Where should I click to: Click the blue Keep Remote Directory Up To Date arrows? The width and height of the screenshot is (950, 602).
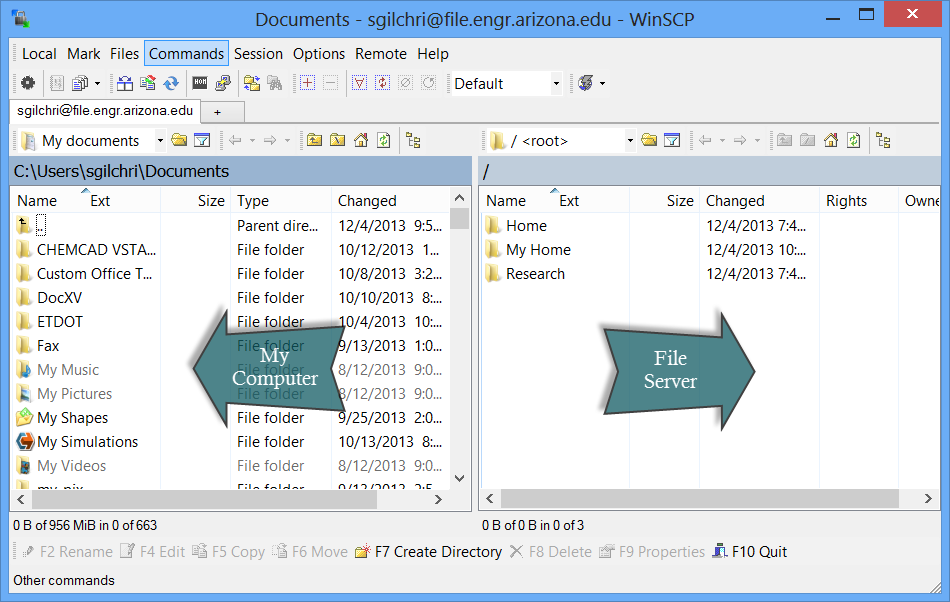pos(171,83)
